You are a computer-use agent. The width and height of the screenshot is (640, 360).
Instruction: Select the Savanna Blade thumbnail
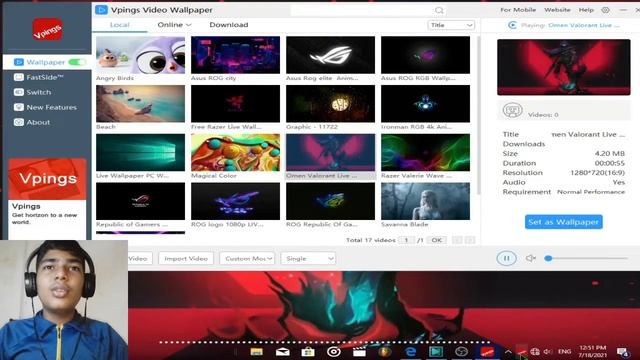(x=425, y=201)
